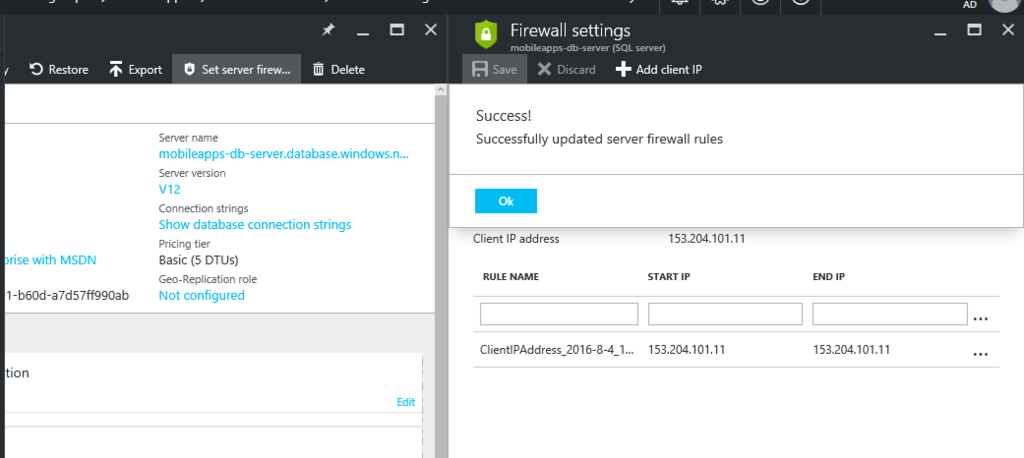The image size is (1024, 458).
Task: Maximize the database blade
Action: coord(396,30)
